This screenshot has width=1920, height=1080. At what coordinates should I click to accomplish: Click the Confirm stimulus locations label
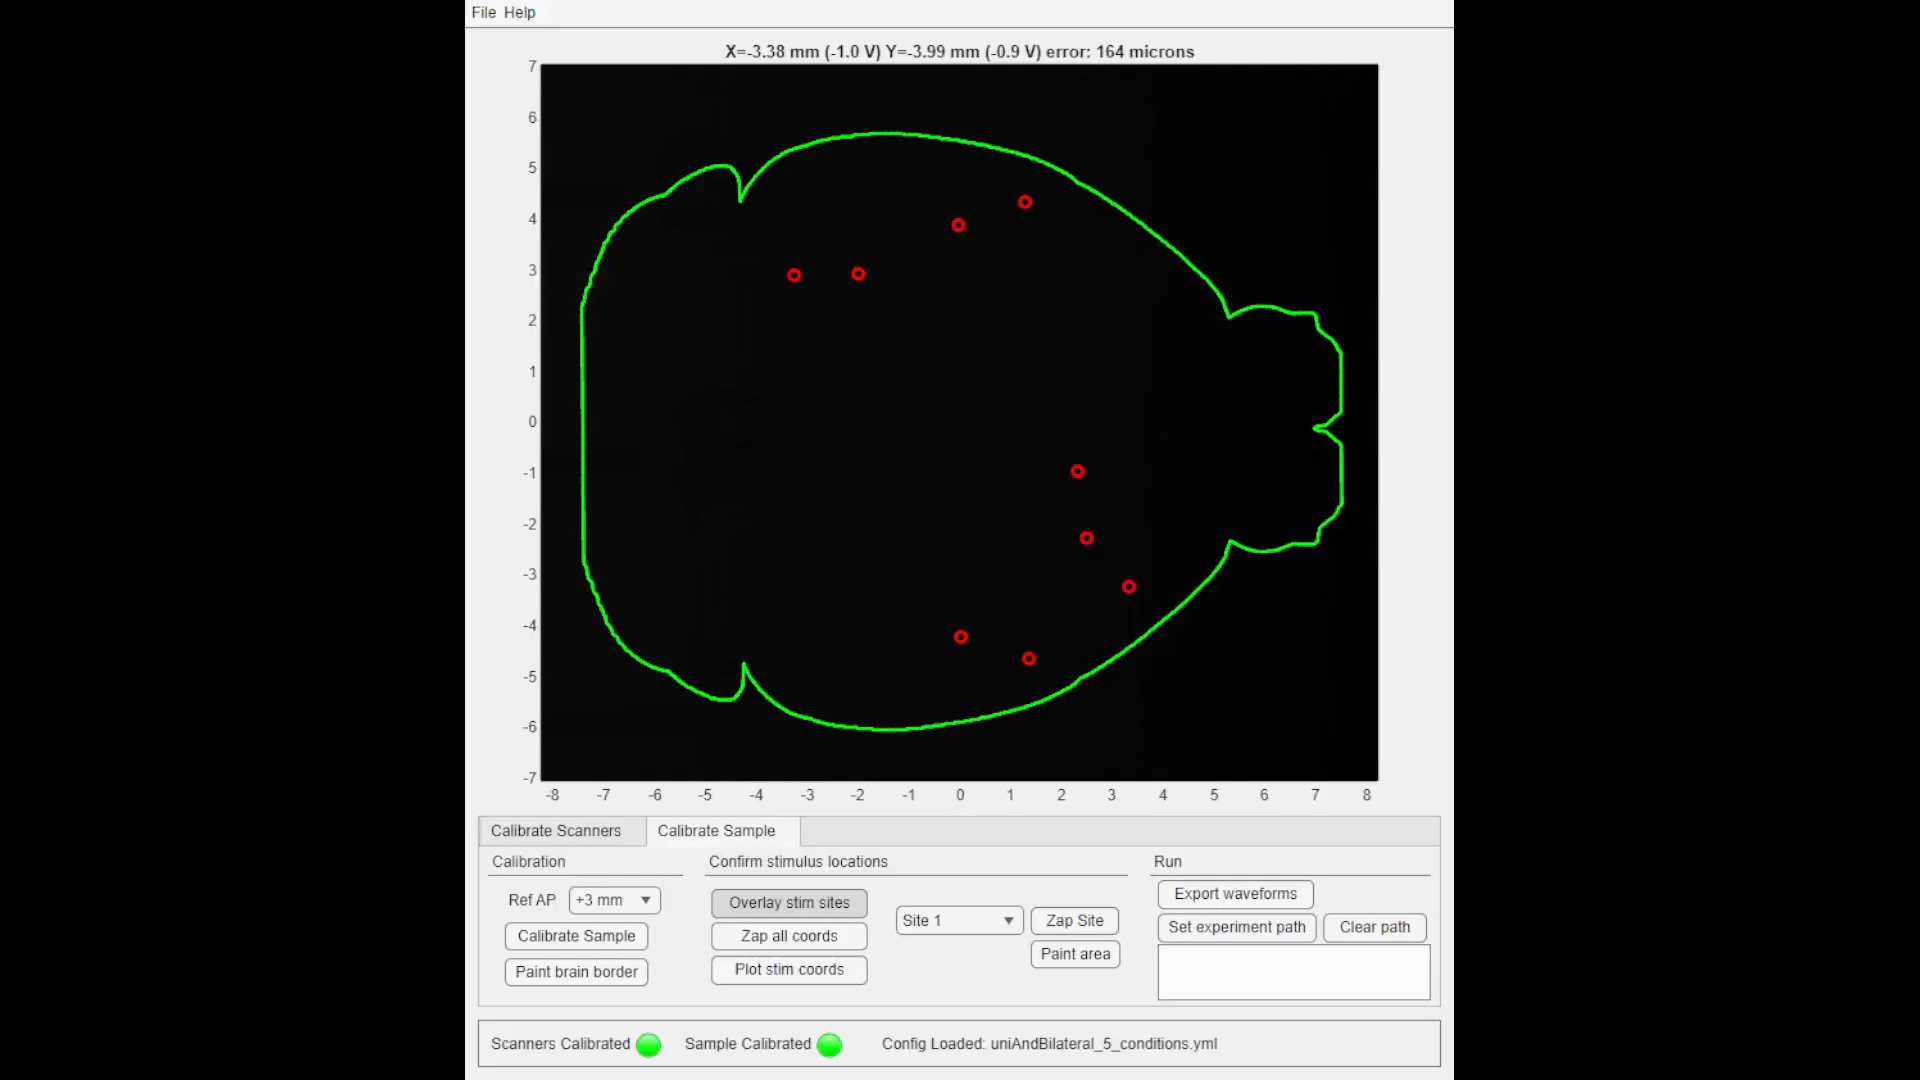pyautogui.click(x=798, y=862)
